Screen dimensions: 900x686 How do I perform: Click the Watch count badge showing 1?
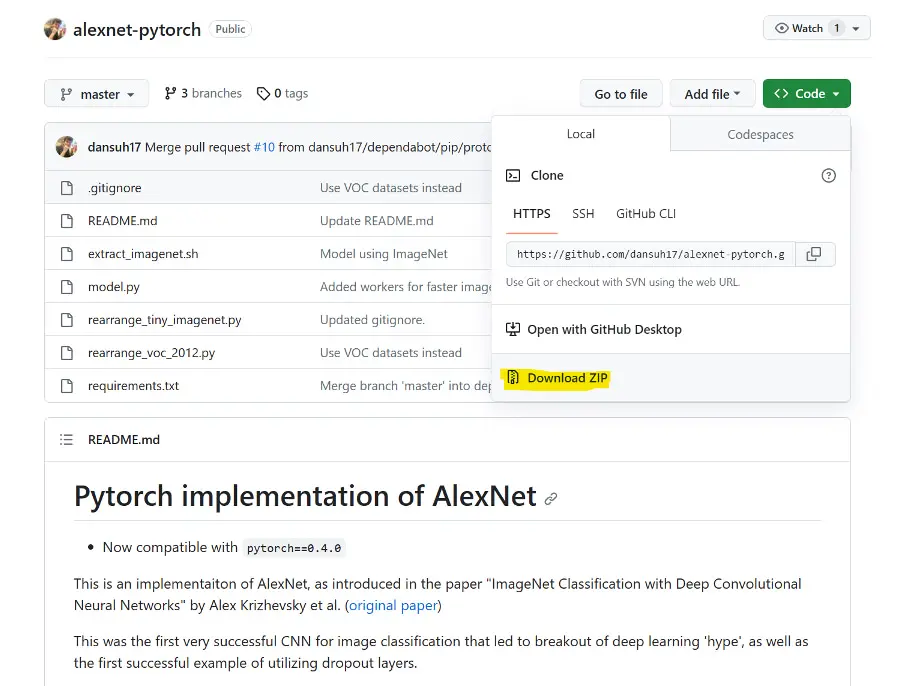tap(837, 28)
